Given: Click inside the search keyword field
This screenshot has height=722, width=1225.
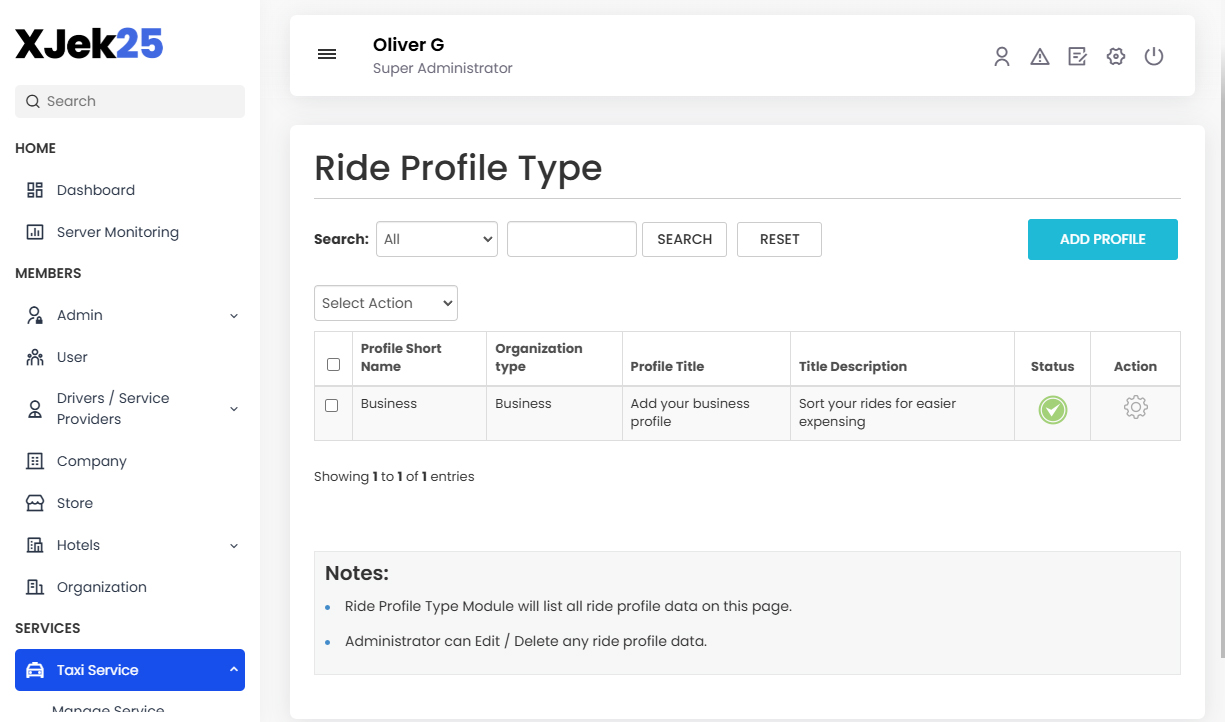Looking at the screenshot, I should point(571,239).
